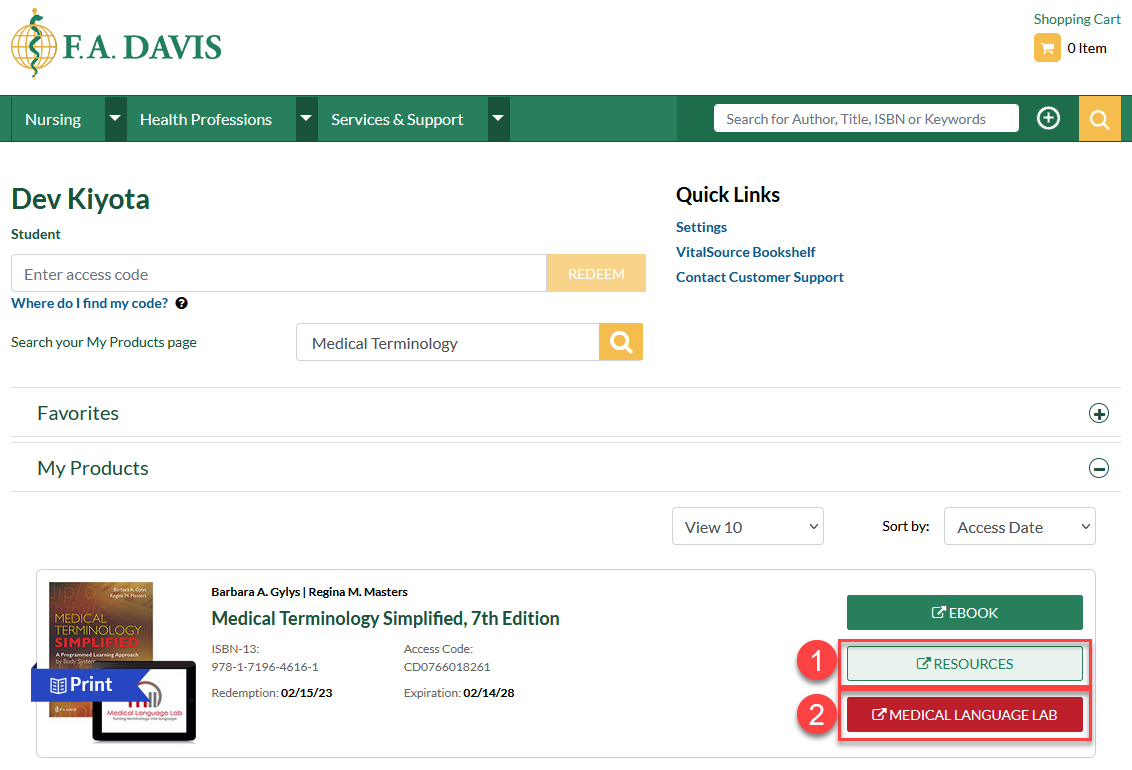The height and width of the screenshot is (770, 1132).
Task: Click the ISBN 978-1-7196-4616-1 text
Action: [x=265, y=667]
